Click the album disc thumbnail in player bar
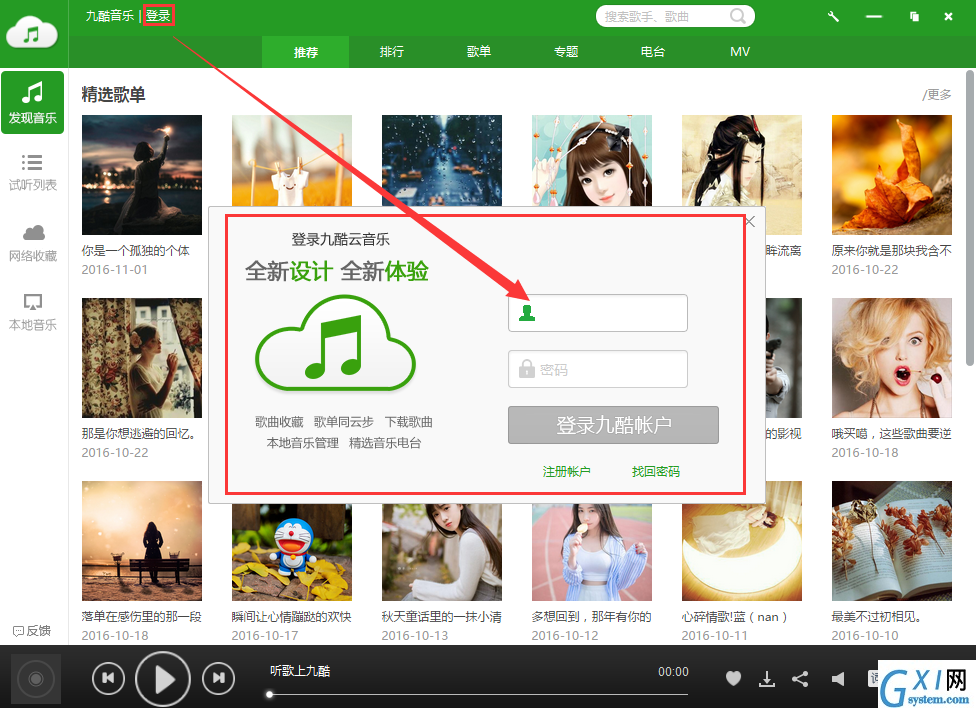 [x=35, y=679]
